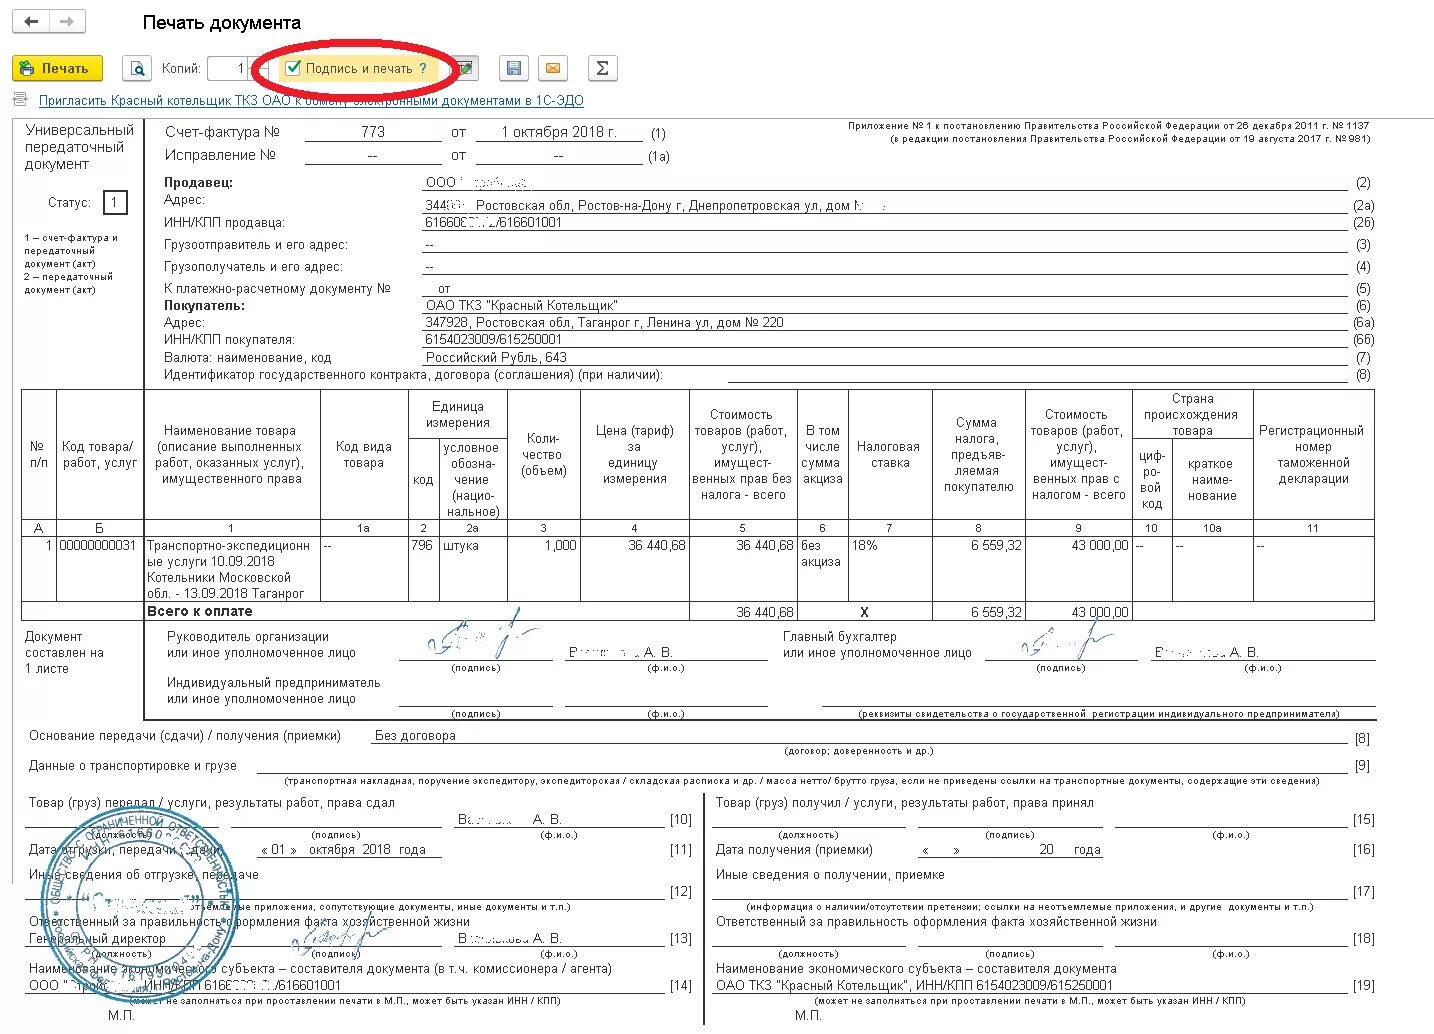Select buyer ИНН/КПП 6154023009/615250001
Image resolution: width=1434 pixels, height=1034 pixels.
(x=494, y=339)
